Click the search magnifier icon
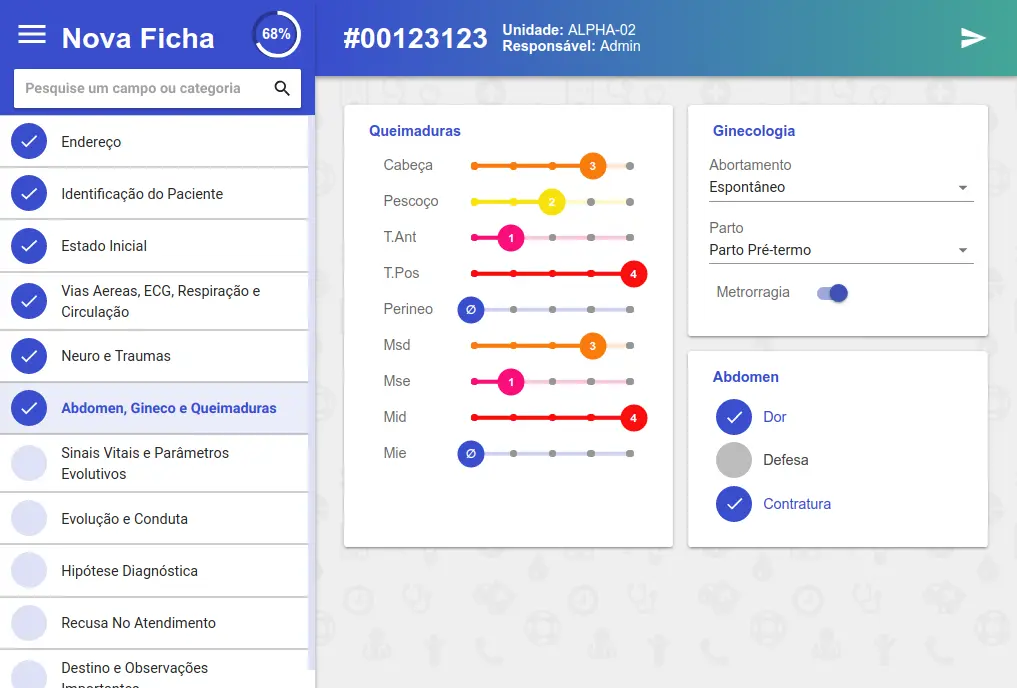This screenshot has width=1017, height=688. tap(282, 88)
